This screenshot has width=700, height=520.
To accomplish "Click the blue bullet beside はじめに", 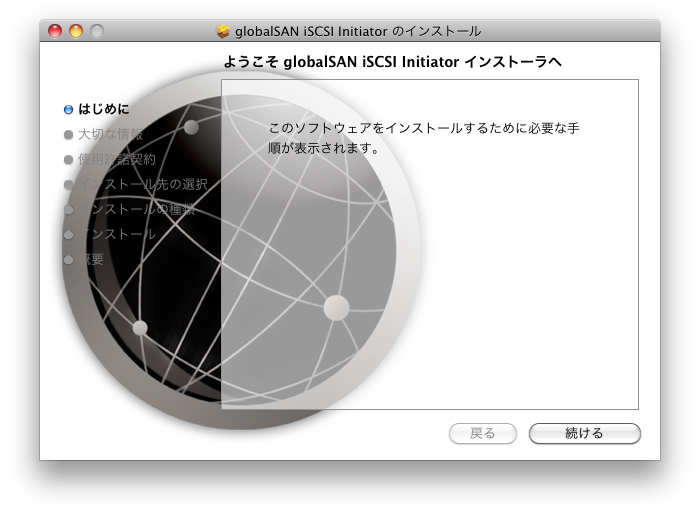I will pyautogui.click(x=68, y=109).
